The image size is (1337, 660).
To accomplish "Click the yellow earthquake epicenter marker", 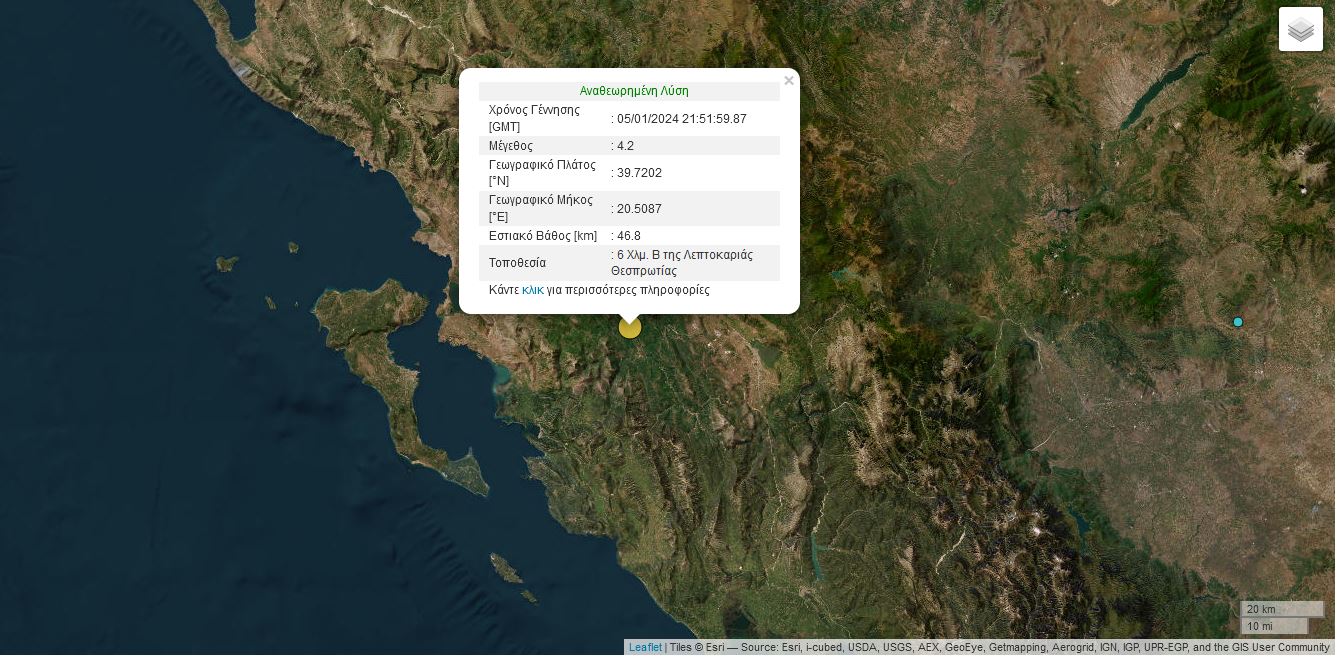I will click(x=629, y=327).
